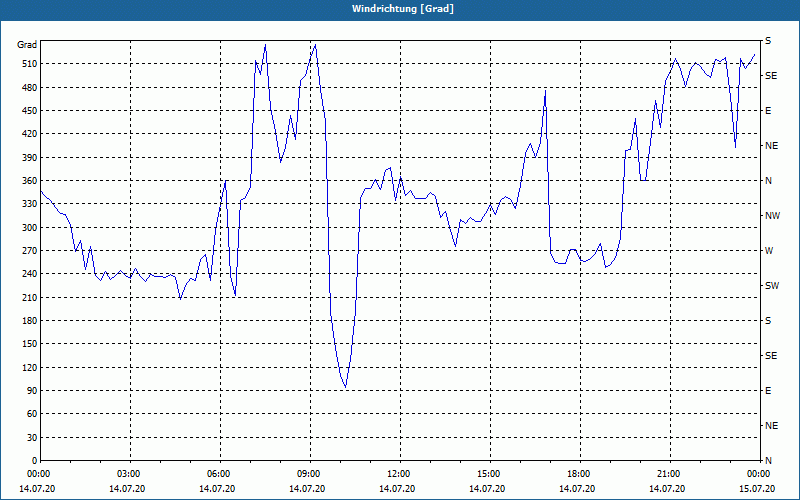Viewport: 800px width, 500px height.
Task: Select the NW compass label
Action: [772, 216]
